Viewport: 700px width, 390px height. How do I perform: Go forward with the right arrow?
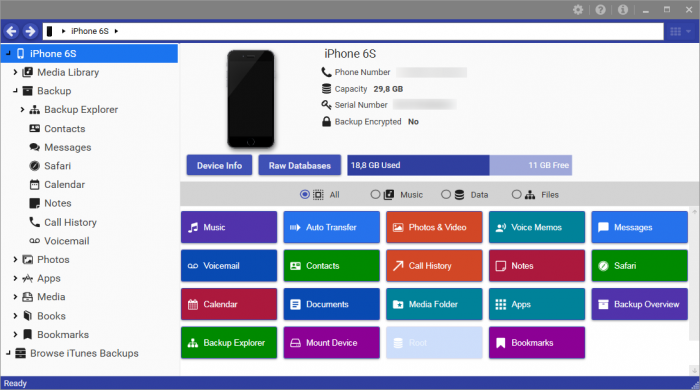coord(30,31)
